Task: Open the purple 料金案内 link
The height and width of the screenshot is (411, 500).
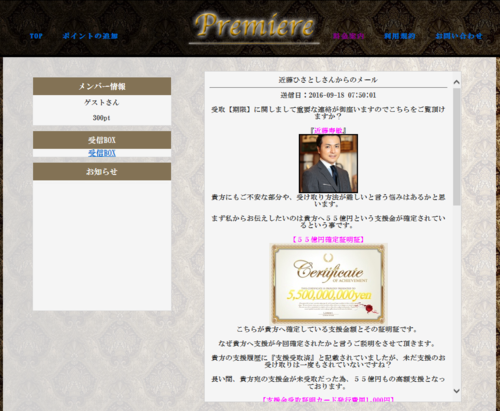Action: (348, 36)
